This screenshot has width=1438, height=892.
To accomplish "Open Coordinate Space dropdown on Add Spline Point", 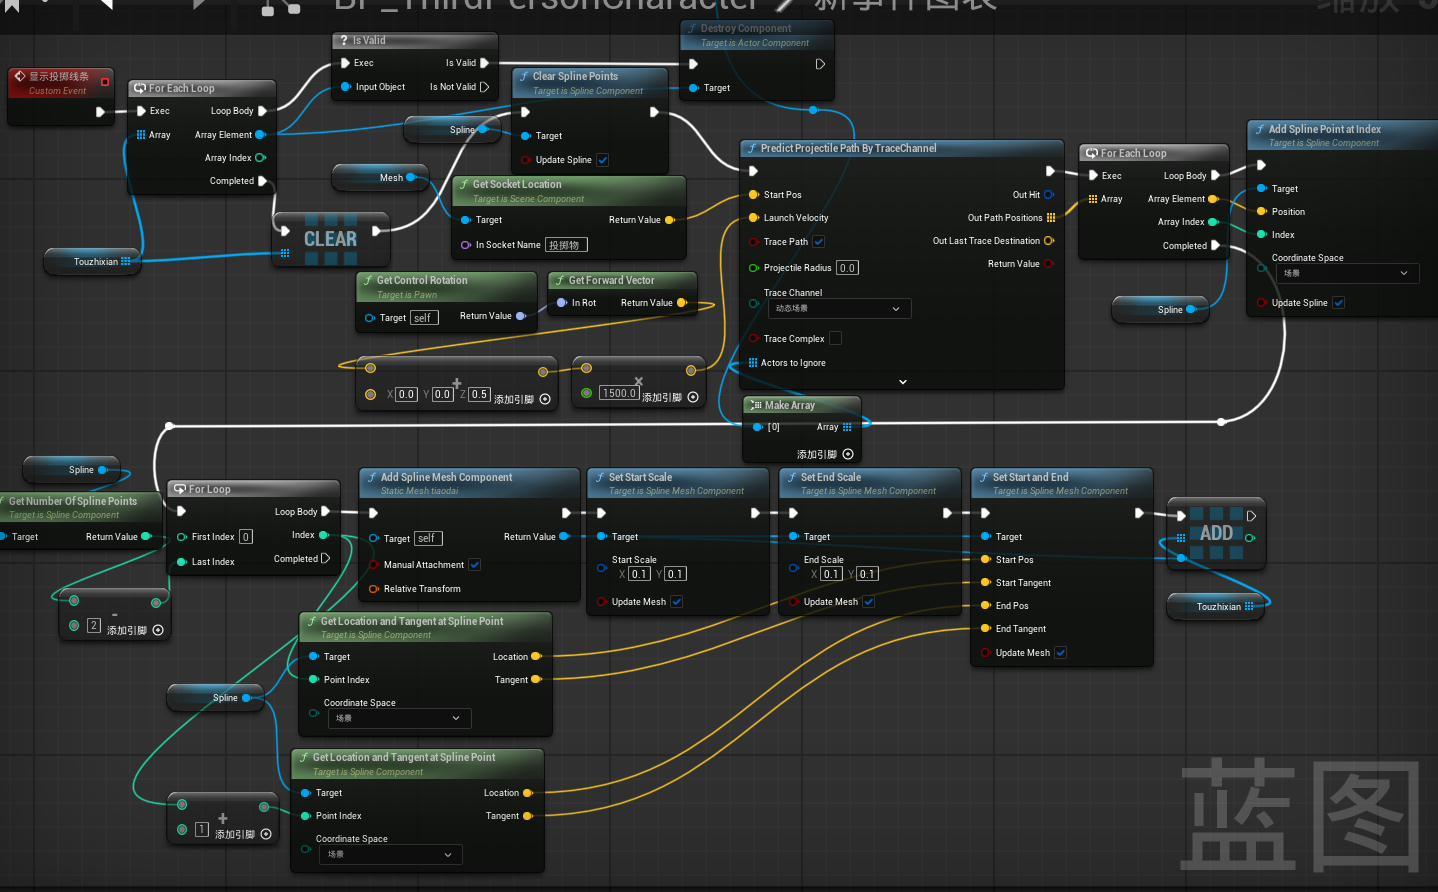I will tap(1346, 273).
